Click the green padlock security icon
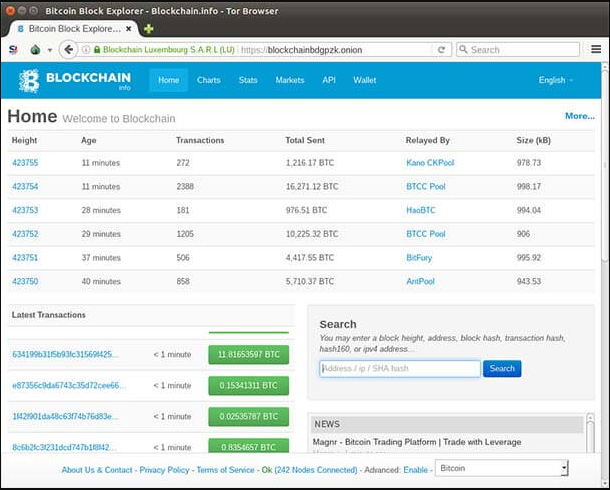Viewport: 610px width, 490px height. [x=97, y=50]
